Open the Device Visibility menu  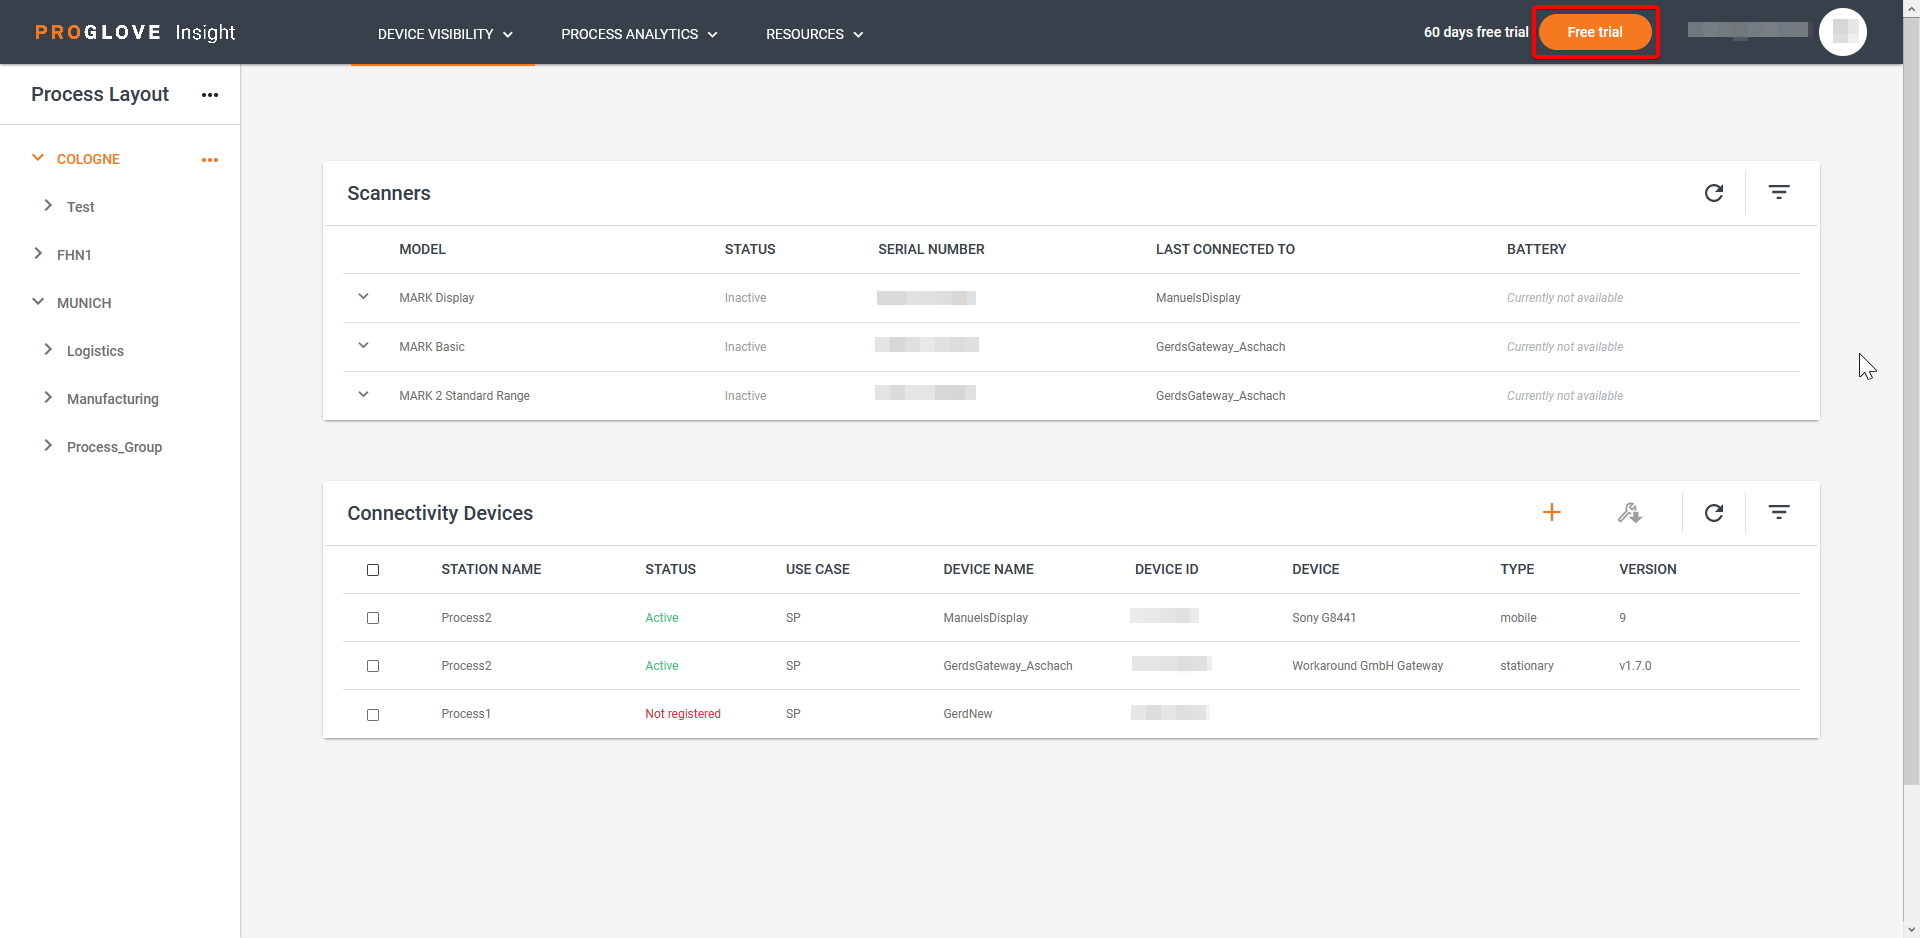[x=445, y=34]
